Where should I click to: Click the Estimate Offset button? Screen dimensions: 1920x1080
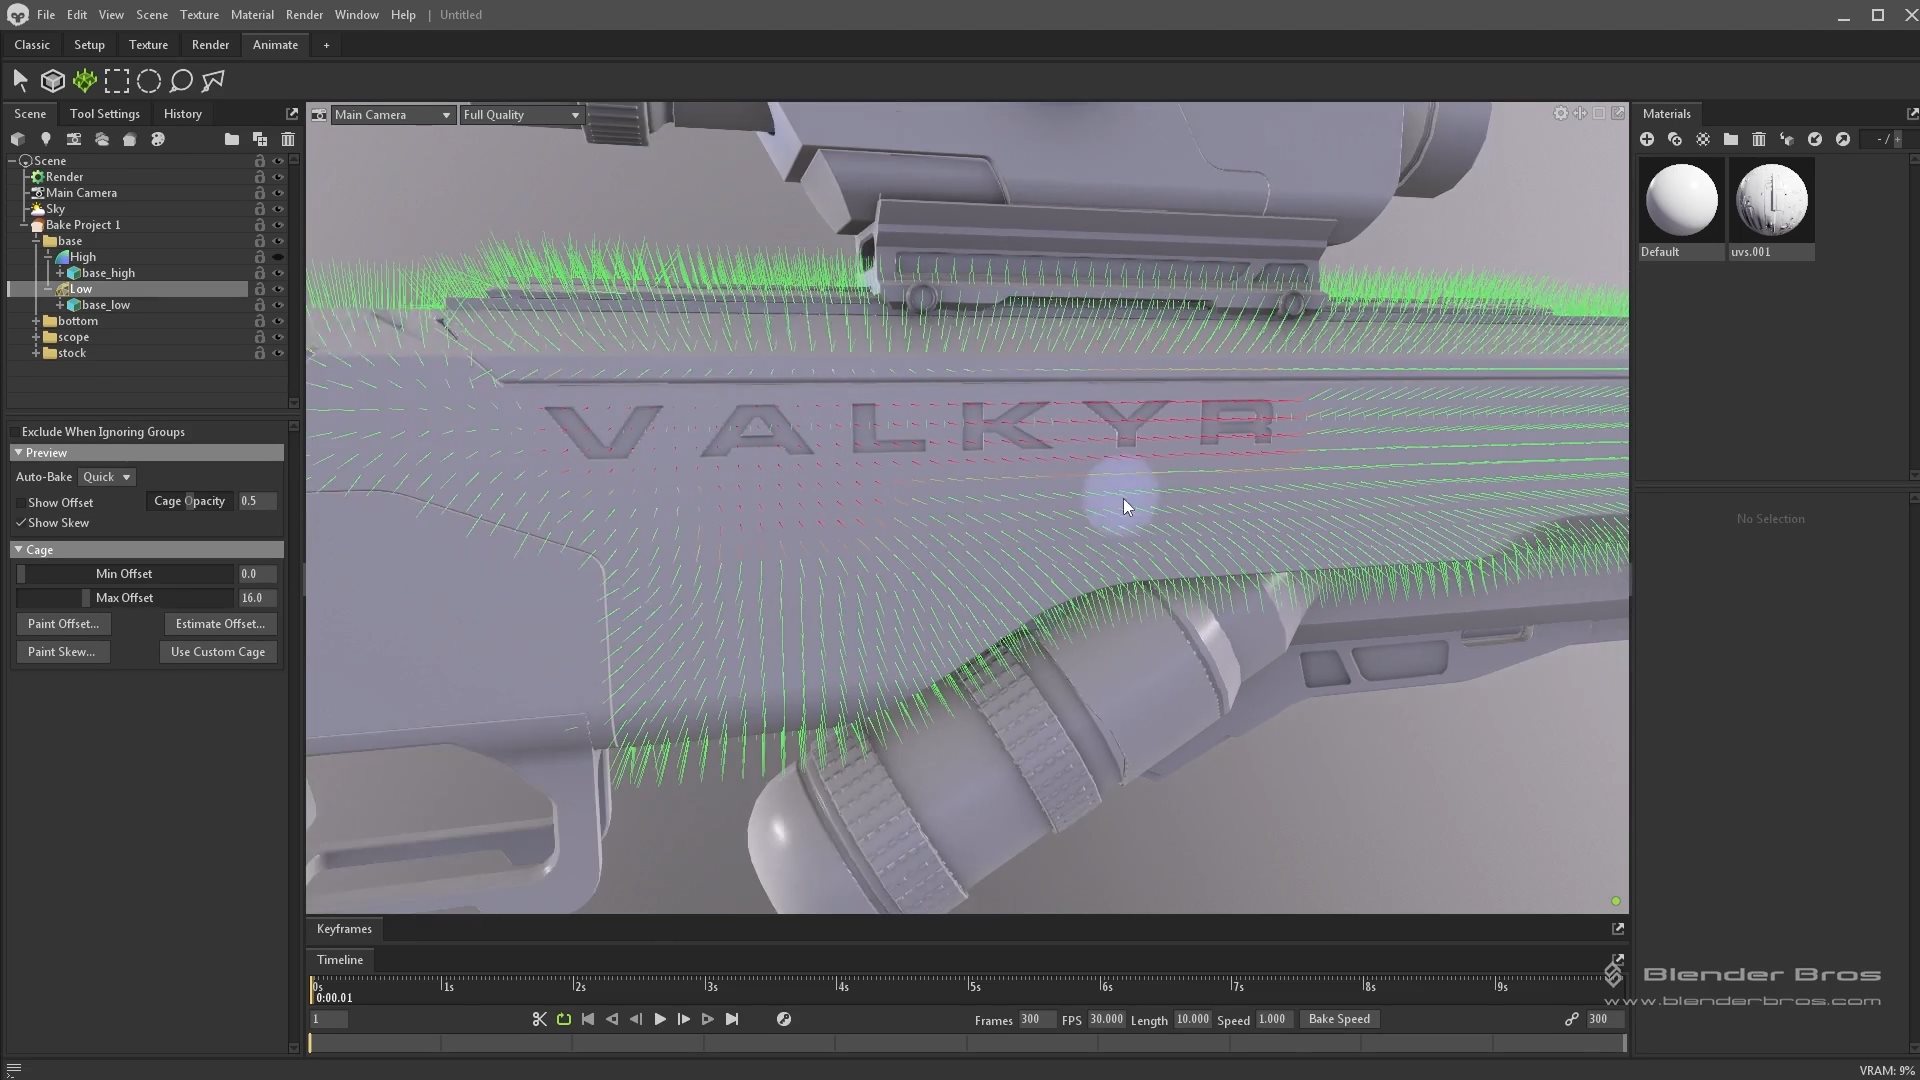[x=220, y=624]
